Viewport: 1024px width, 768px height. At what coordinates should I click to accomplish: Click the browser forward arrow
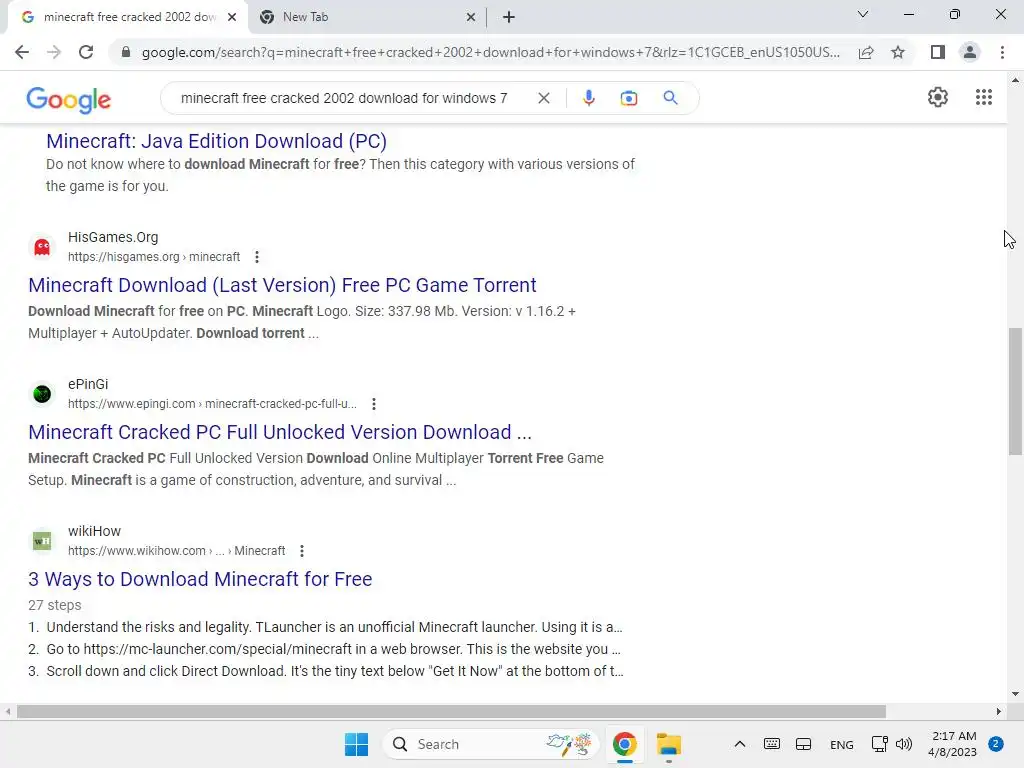click(x=54, y=52)
